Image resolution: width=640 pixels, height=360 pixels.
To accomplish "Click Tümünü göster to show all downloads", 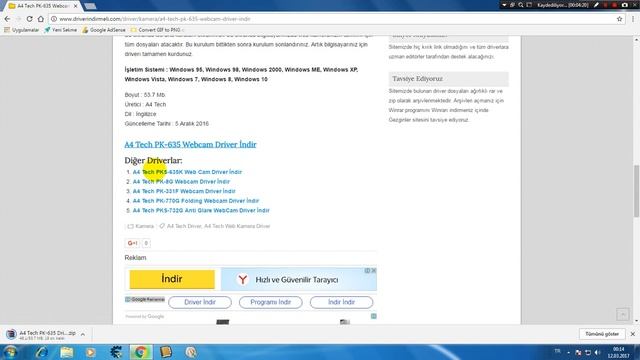I will coord(602,334).
